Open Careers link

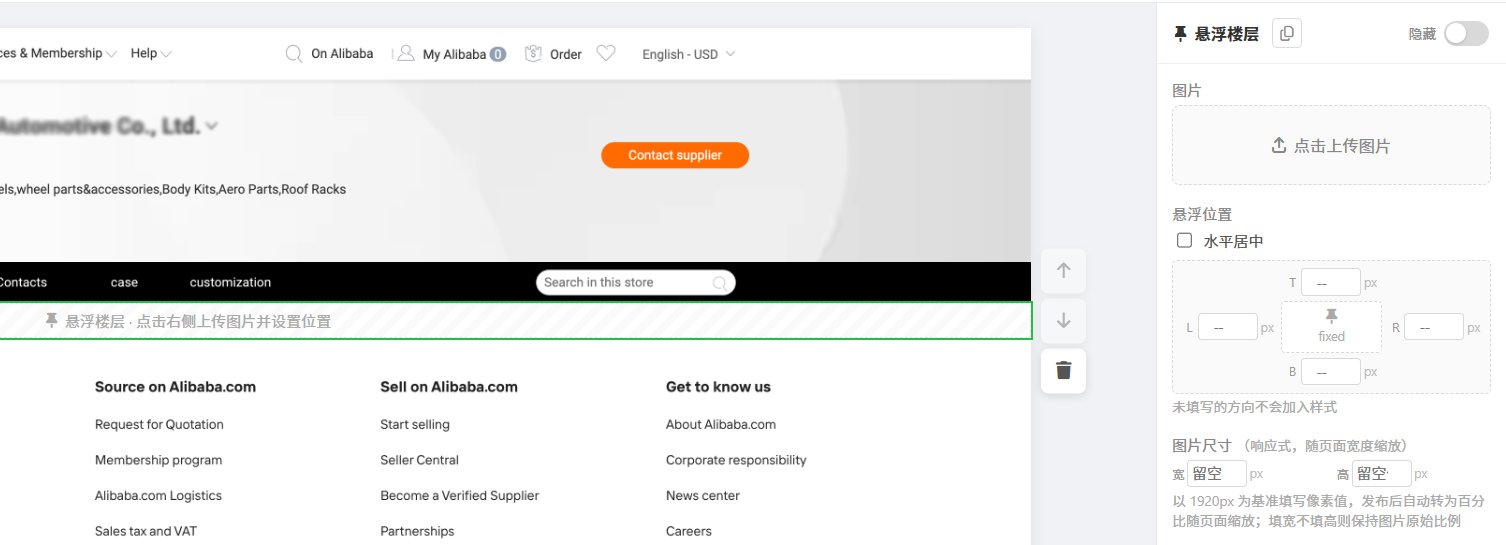689,531
